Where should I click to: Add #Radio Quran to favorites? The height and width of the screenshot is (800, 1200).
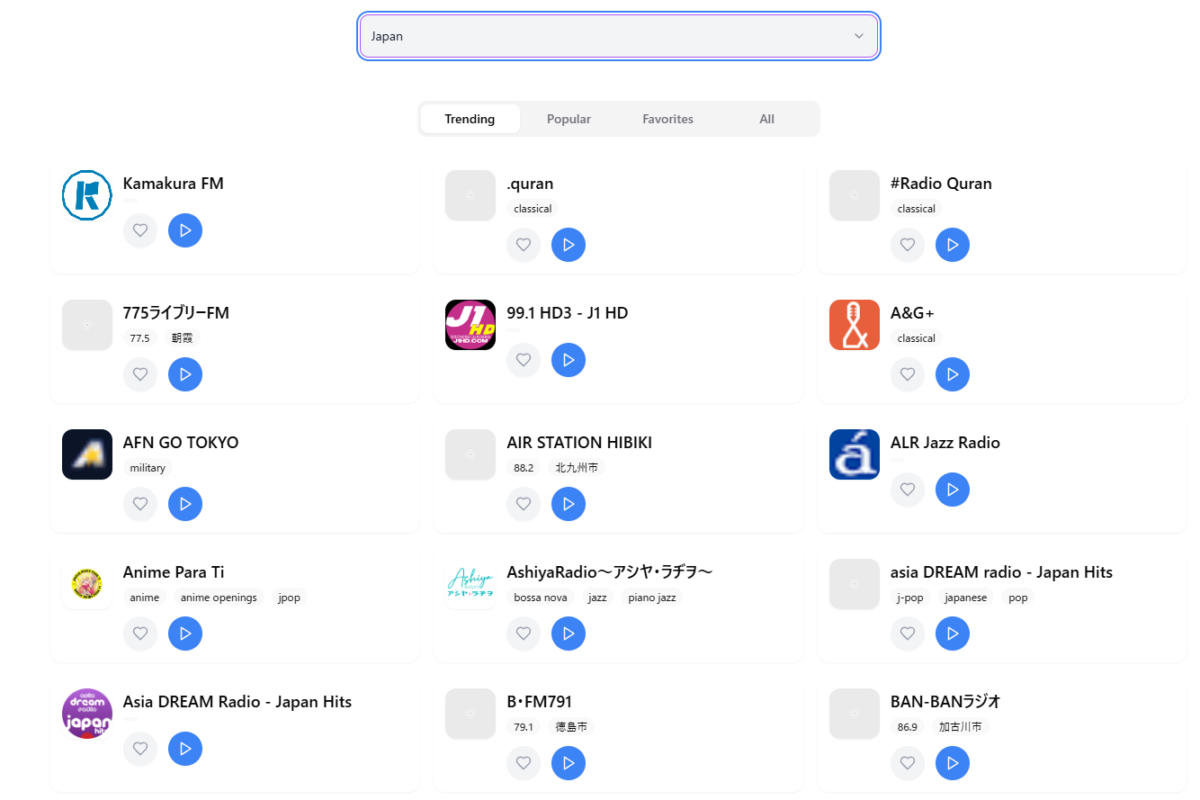[x=907, y=245]
